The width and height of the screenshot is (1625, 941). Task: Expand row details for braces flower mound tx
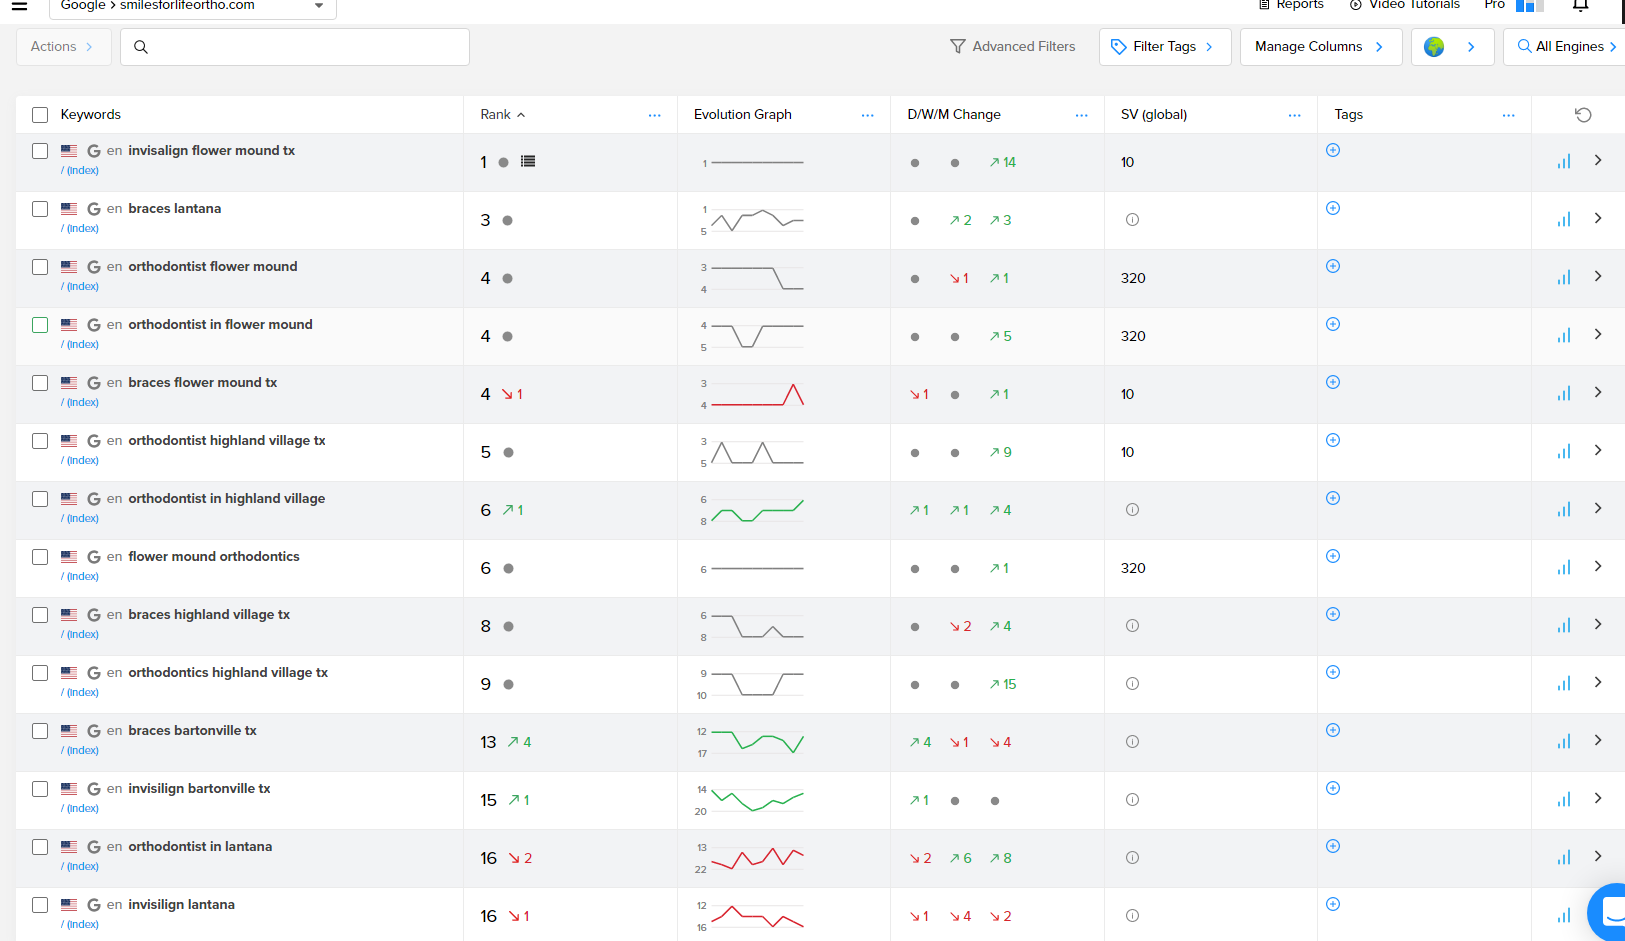[1598, 392]
